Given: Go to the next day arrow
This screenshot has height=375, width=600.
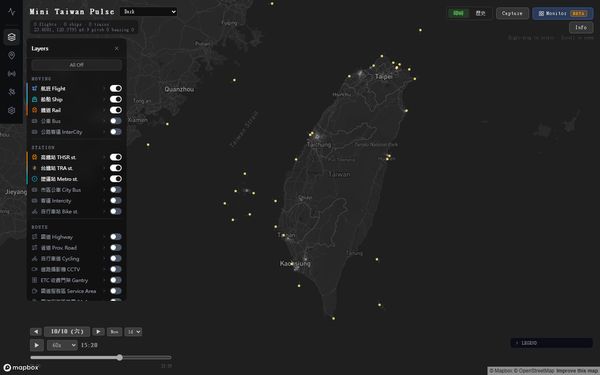Looking at the screenshot, I should 98,332.
